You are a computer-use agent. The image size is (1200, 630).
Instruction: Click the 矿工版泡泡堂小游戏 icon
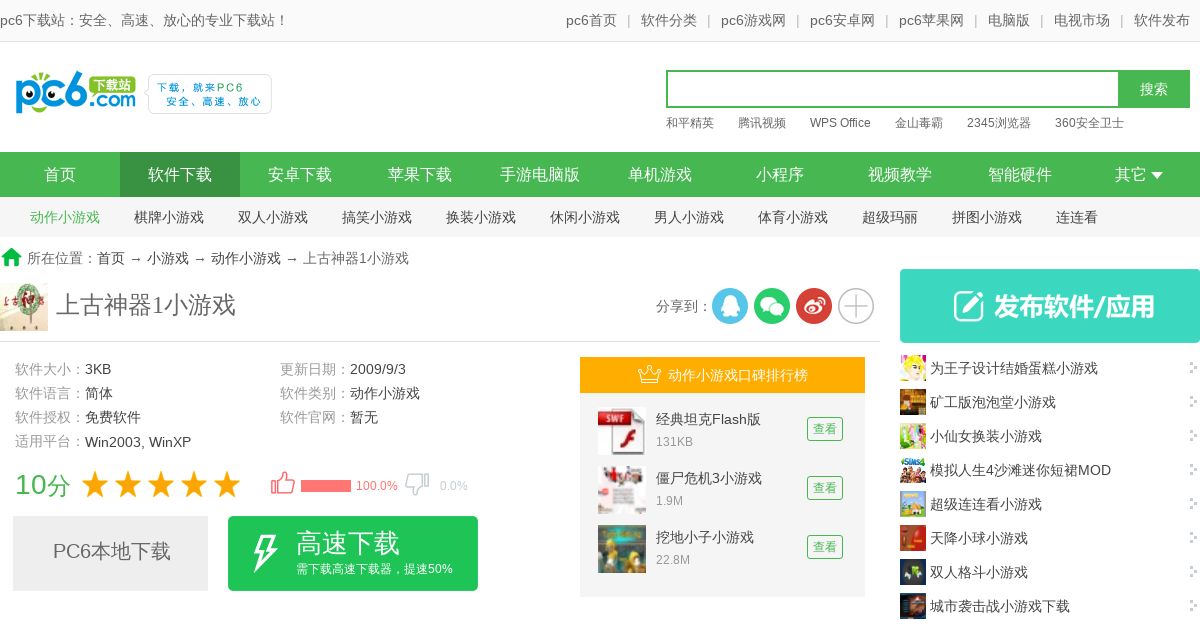pos(913,402)
